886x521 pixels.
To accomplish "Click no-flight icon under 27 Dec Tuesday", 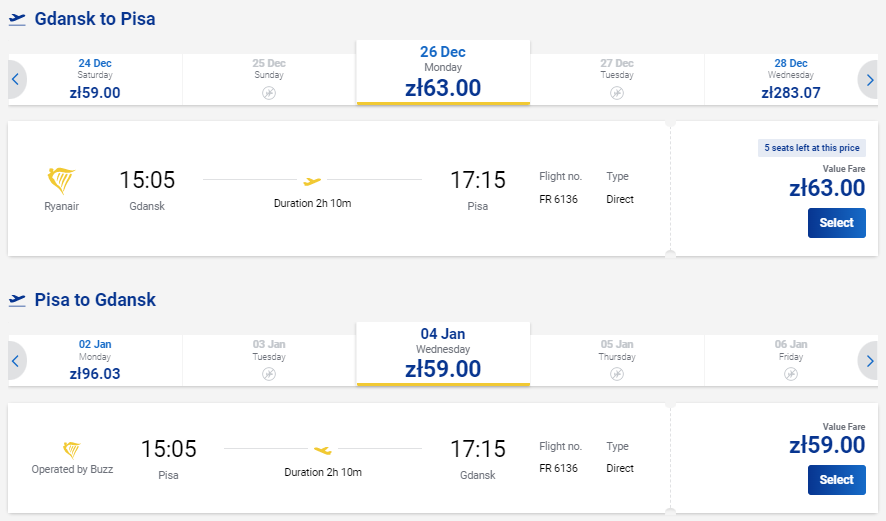I will (x=617, y=93).
